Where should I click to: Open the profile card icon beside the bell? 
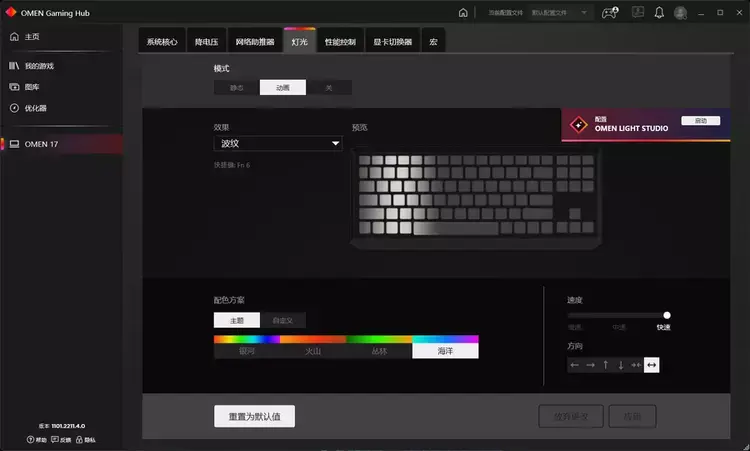coord(638,12)
